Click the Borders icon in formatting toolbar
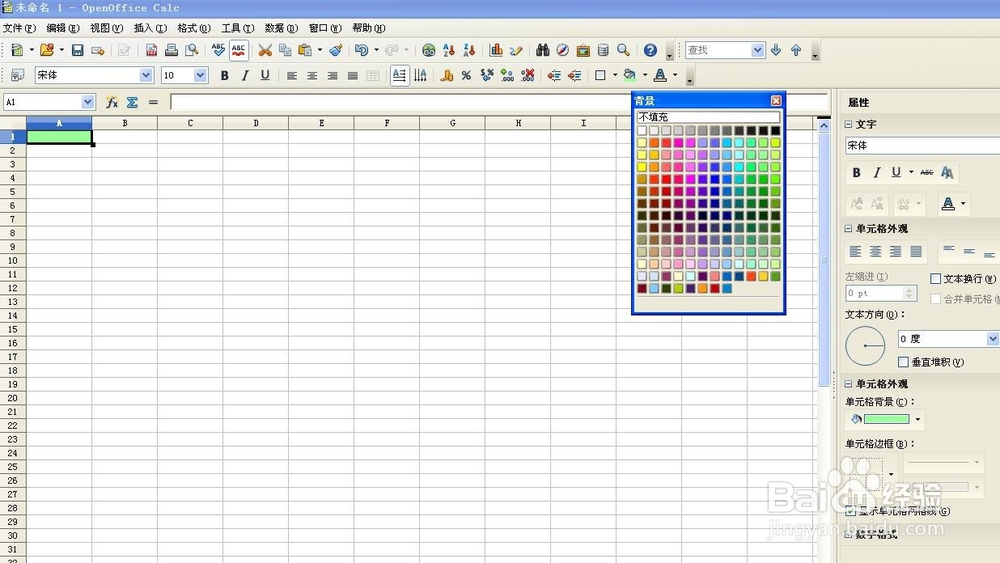This screenshot has height=563, width=1000. [x=600, y=75]
